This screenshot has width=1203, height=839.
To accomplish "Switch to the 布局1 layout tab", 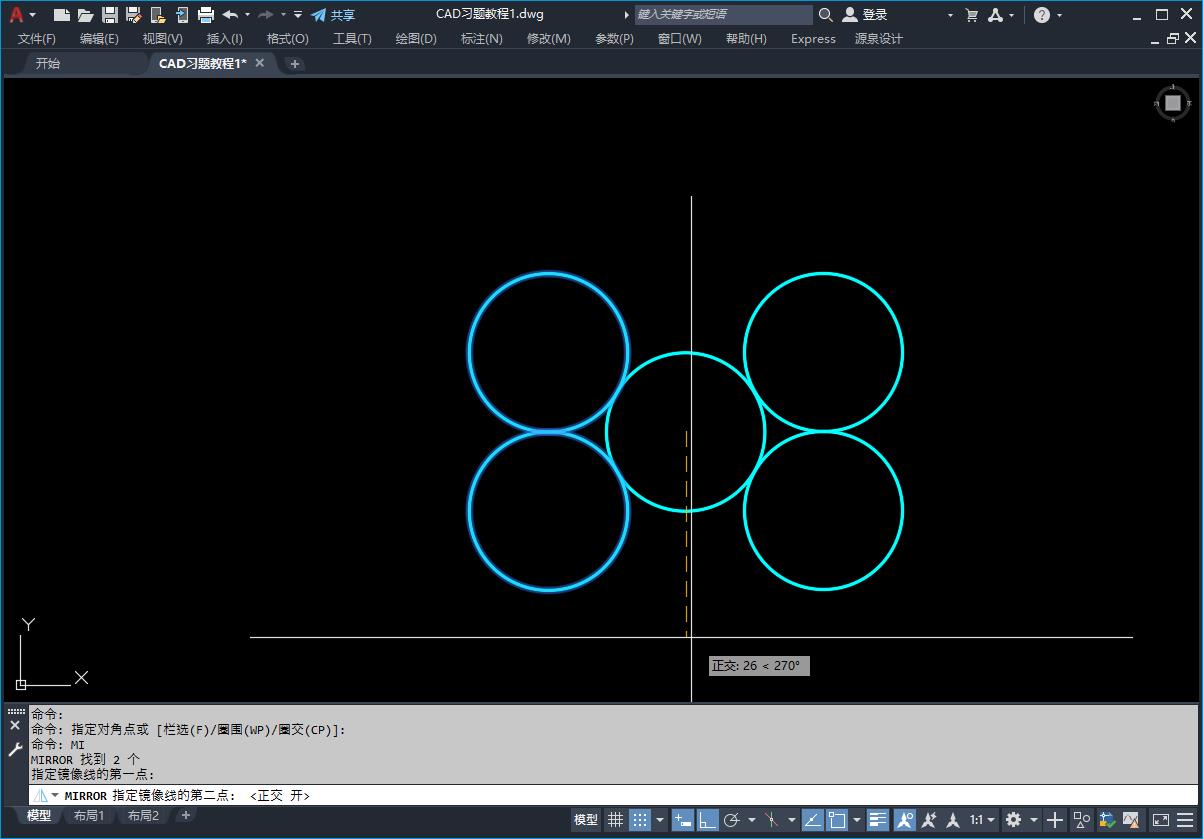I will point(89,816).
